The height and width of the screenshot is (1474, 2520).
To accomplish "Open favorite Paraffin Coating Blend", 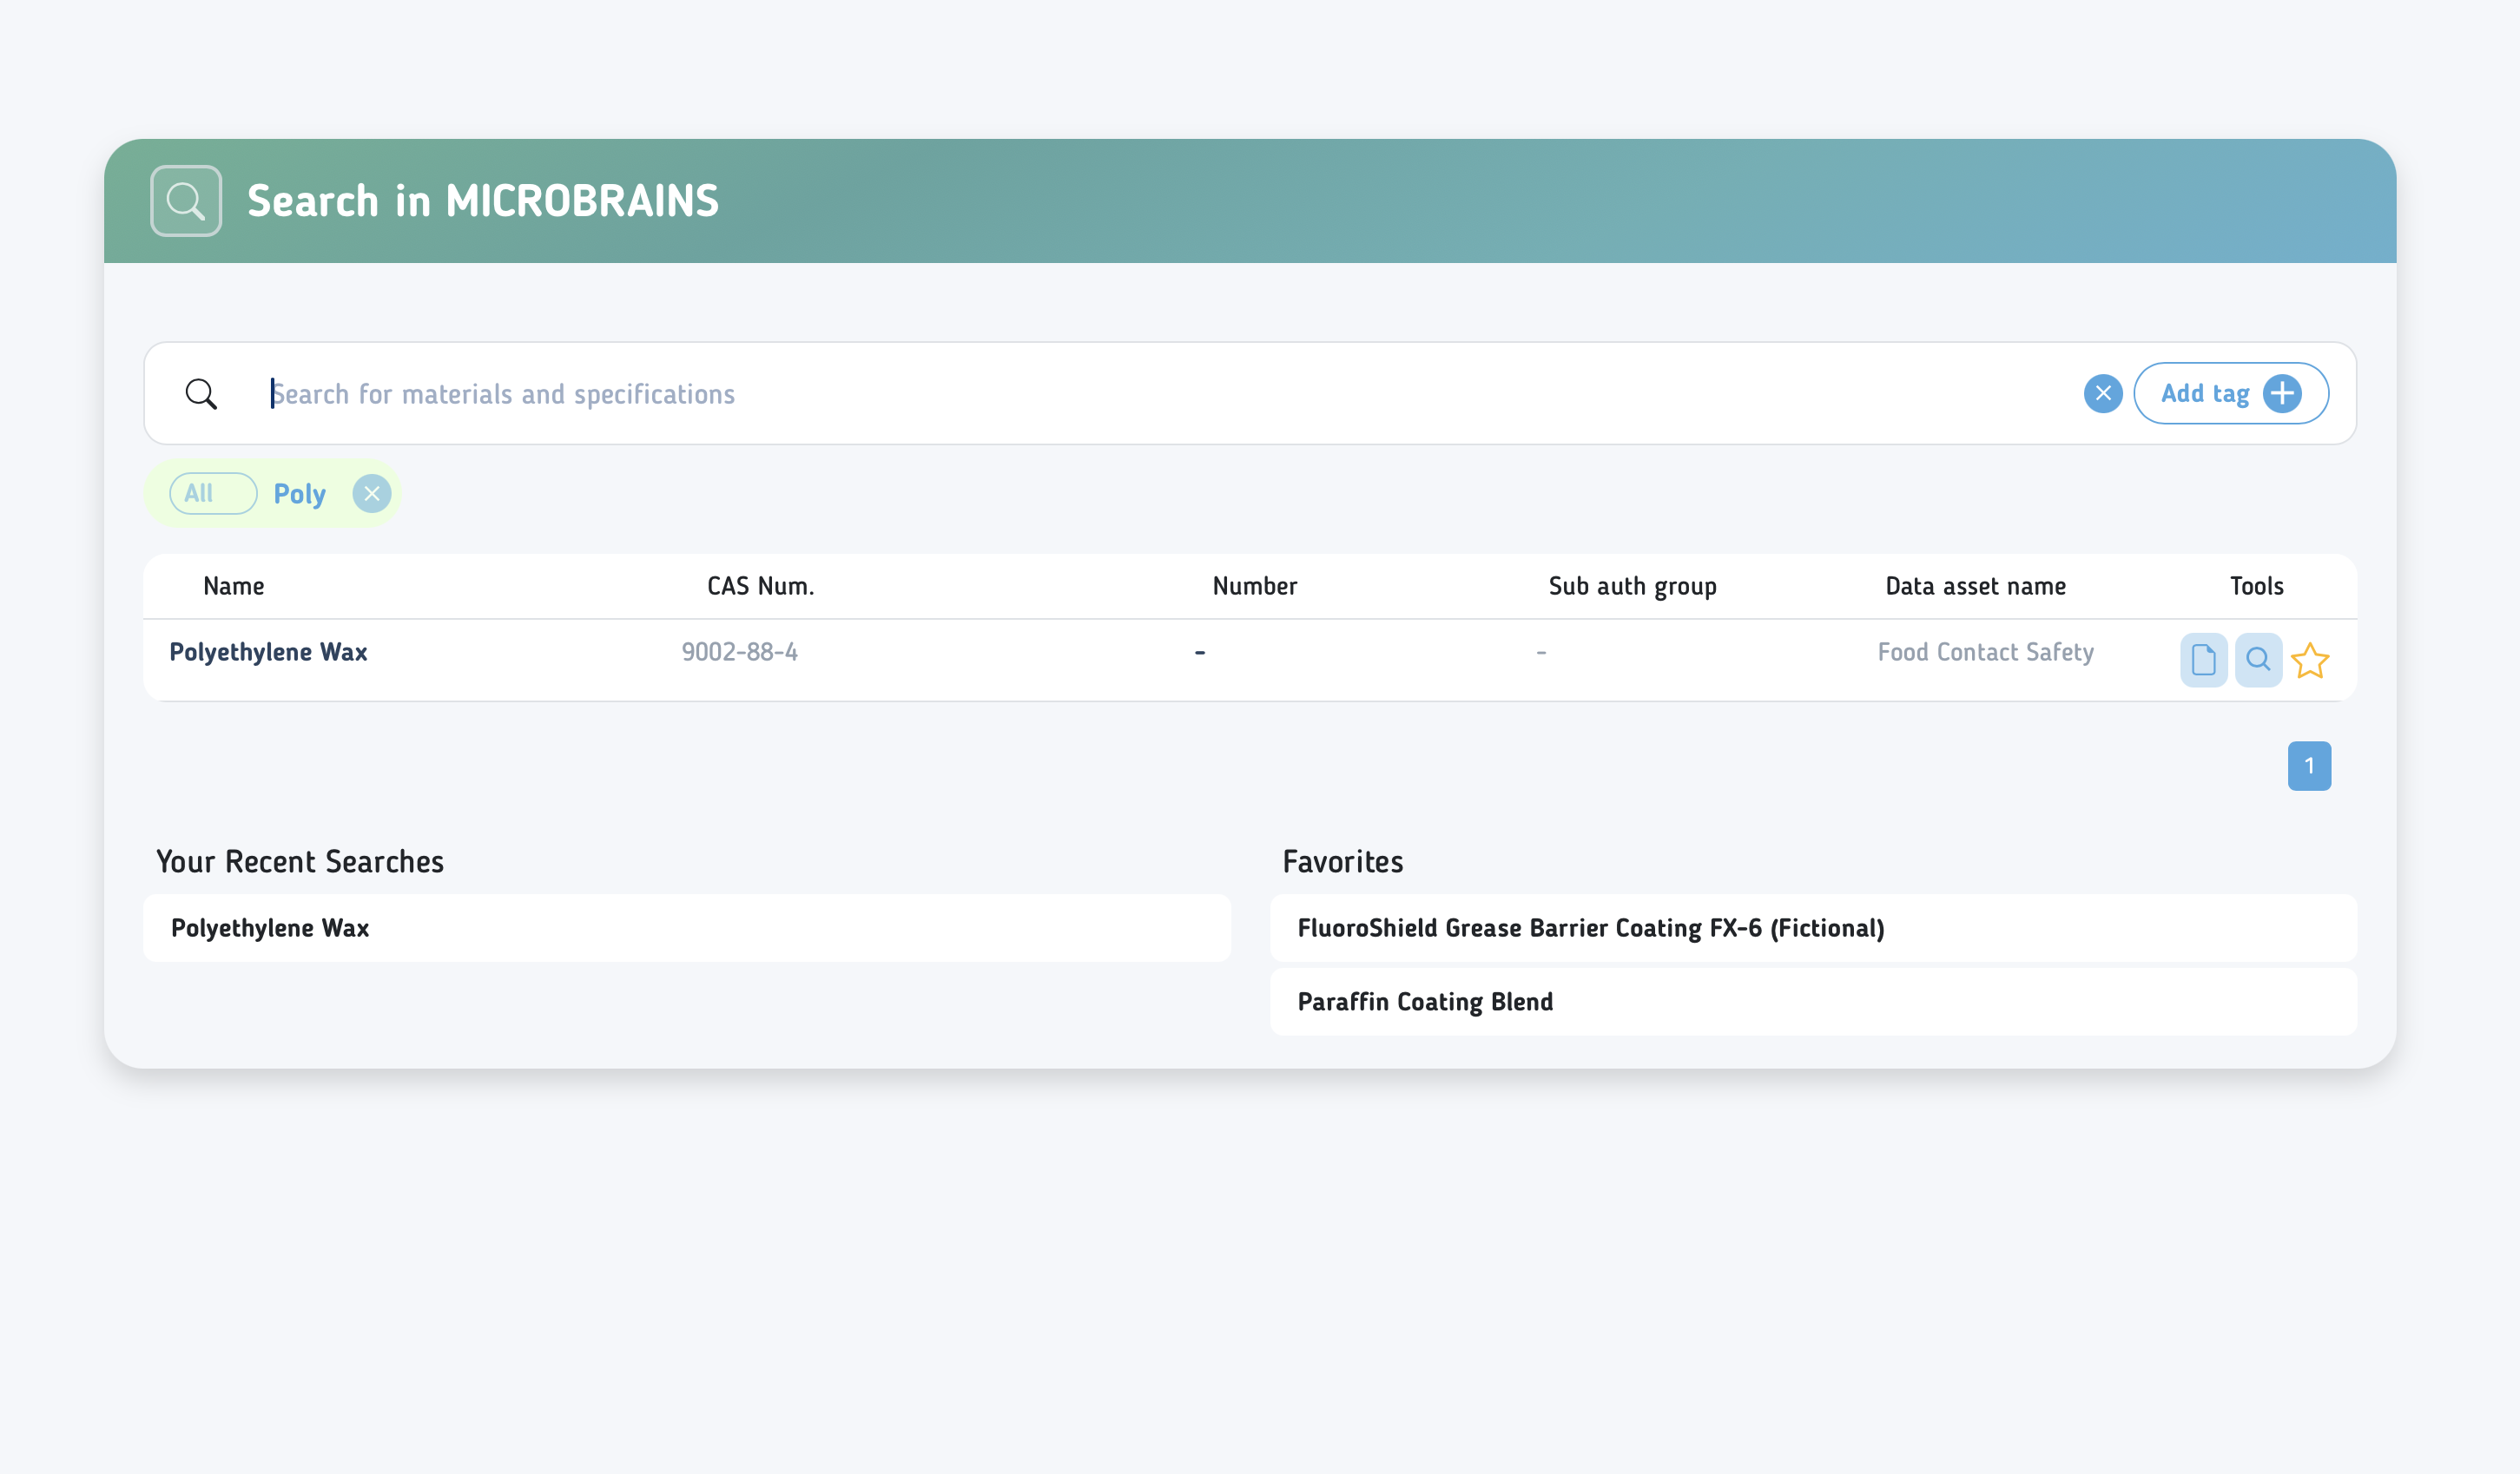I will click(x=1813, y=1002).
